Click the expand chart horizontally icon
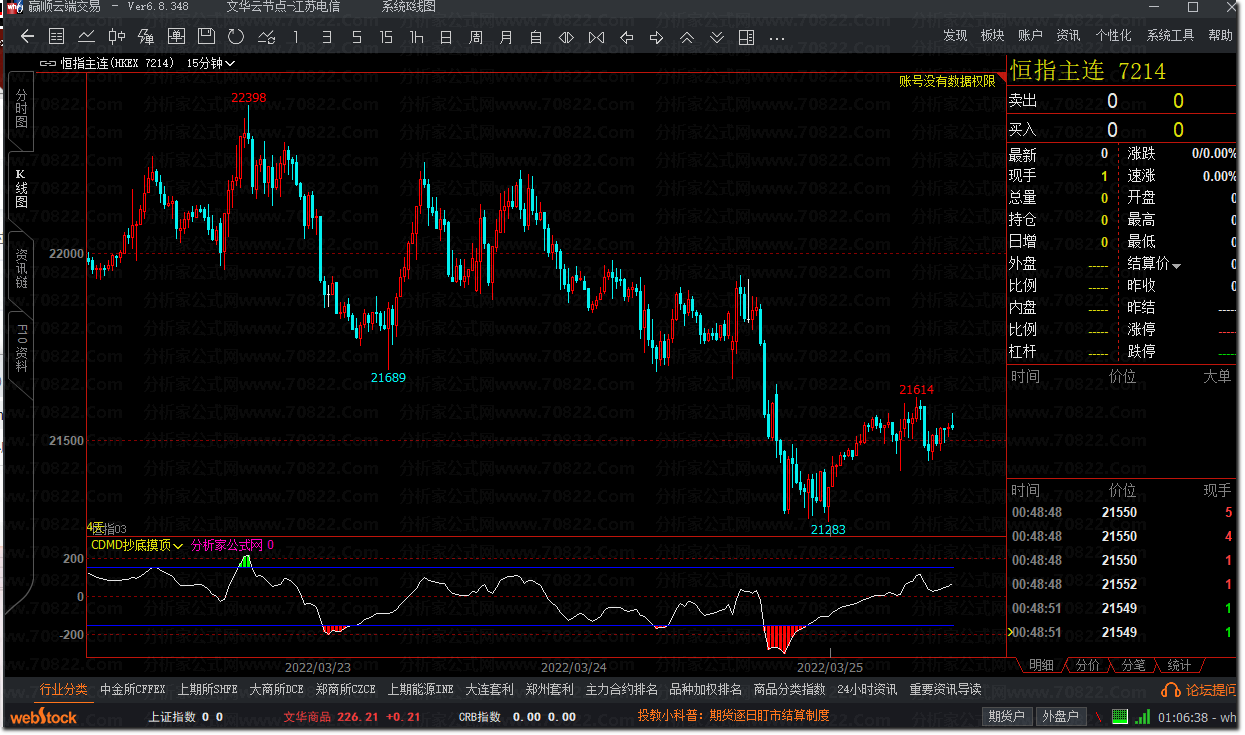 [566, 37]
